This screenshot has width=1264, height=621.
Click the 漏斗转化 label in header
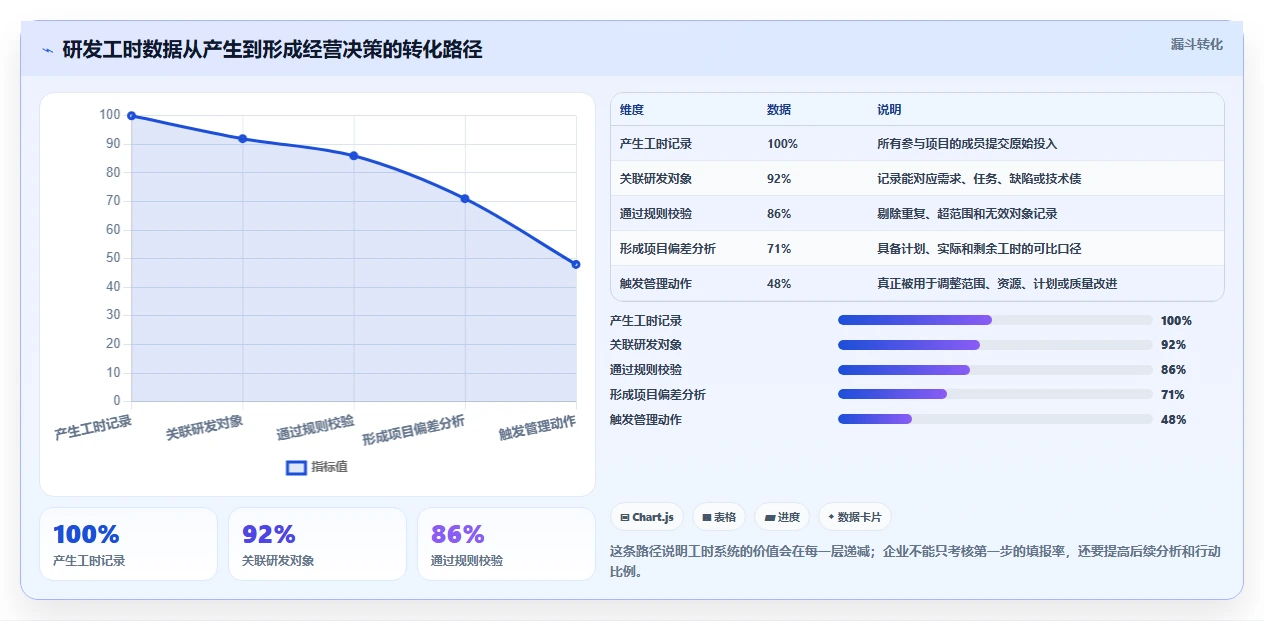[x=1196, y=44]
